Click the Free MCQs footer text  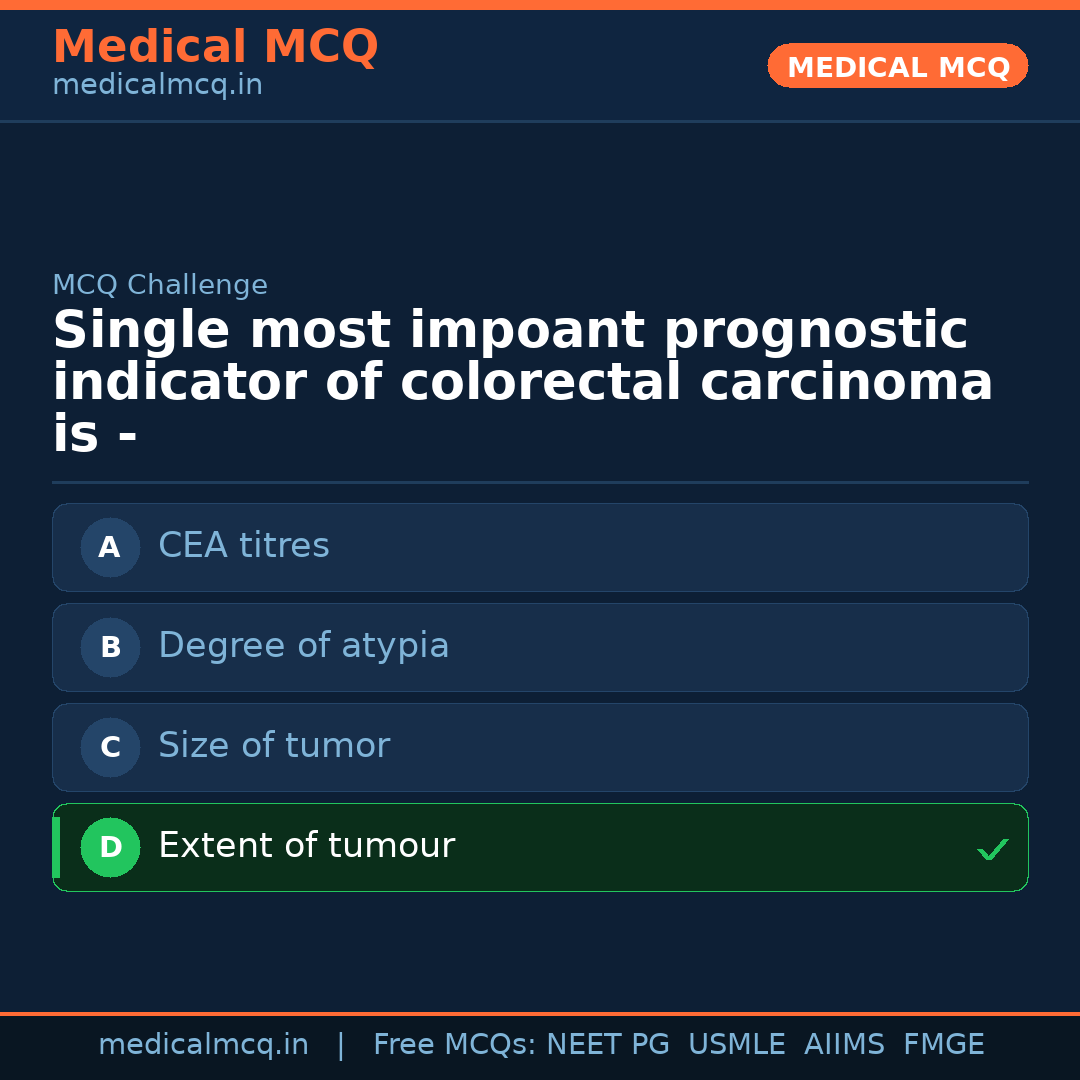pyautogui.click(x=455, y=1045)
